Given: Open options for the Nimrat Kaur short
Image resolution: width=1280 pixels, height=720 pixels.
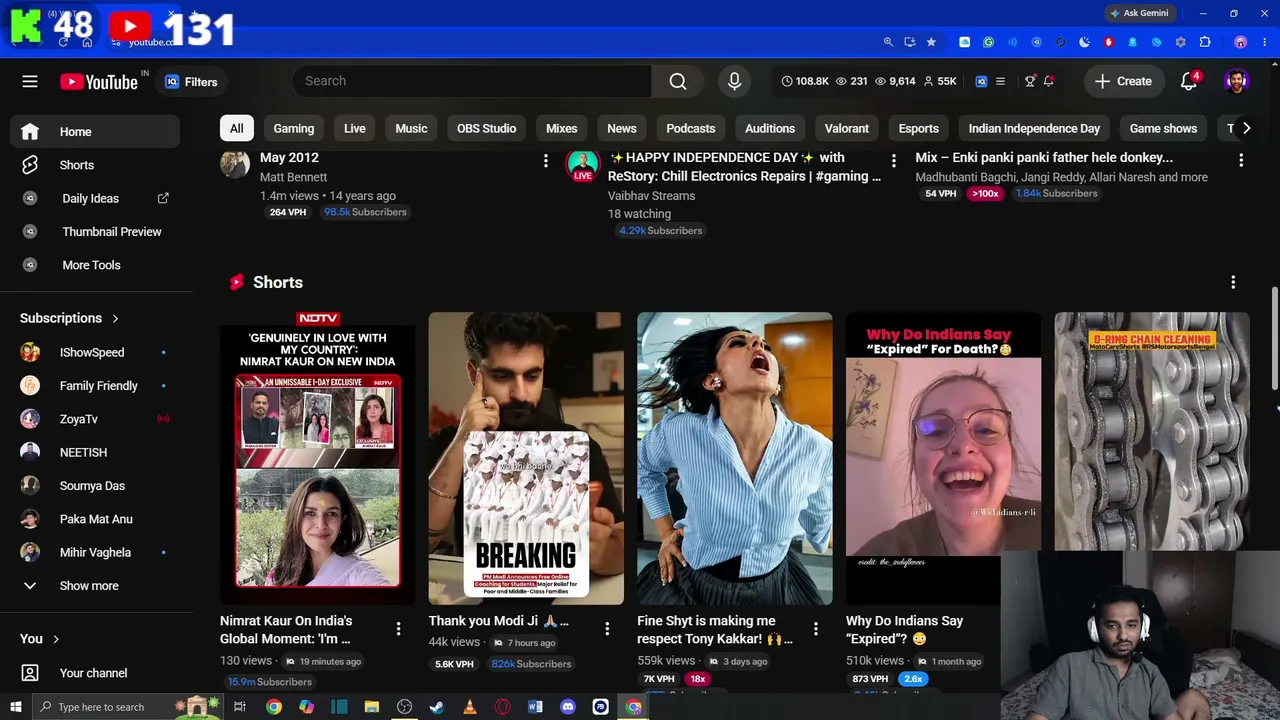Looking at the screenshot, I should tap(398, 629).
